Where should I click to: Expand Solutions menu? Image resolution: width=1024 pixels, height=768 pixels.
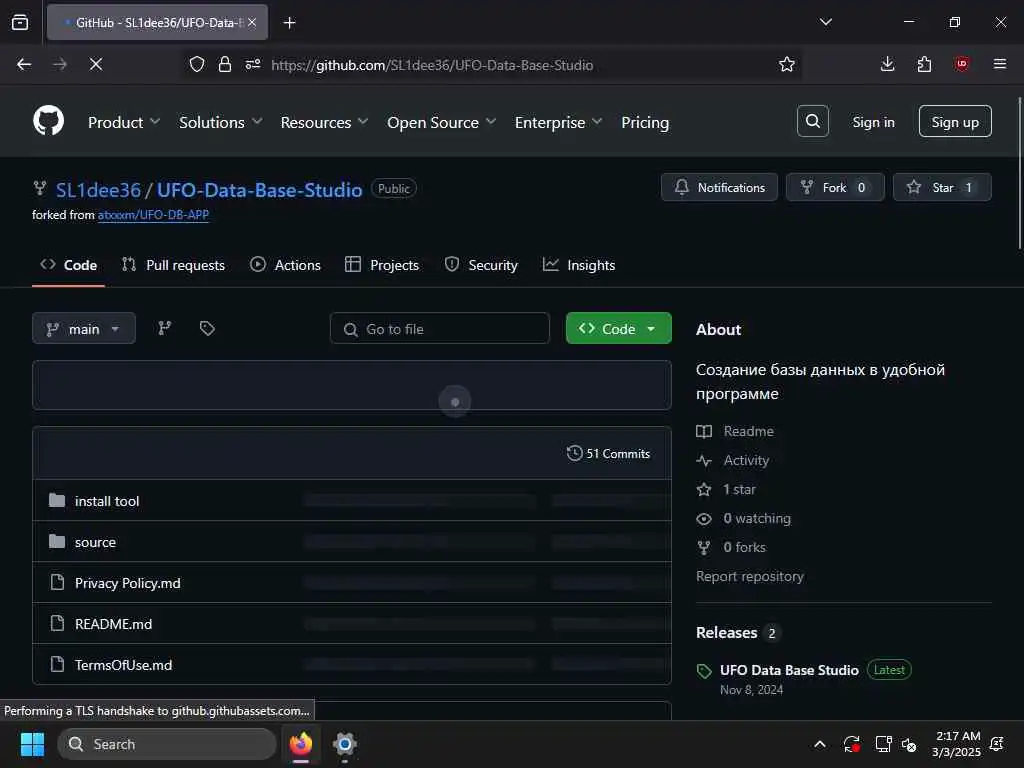(221, 122)
